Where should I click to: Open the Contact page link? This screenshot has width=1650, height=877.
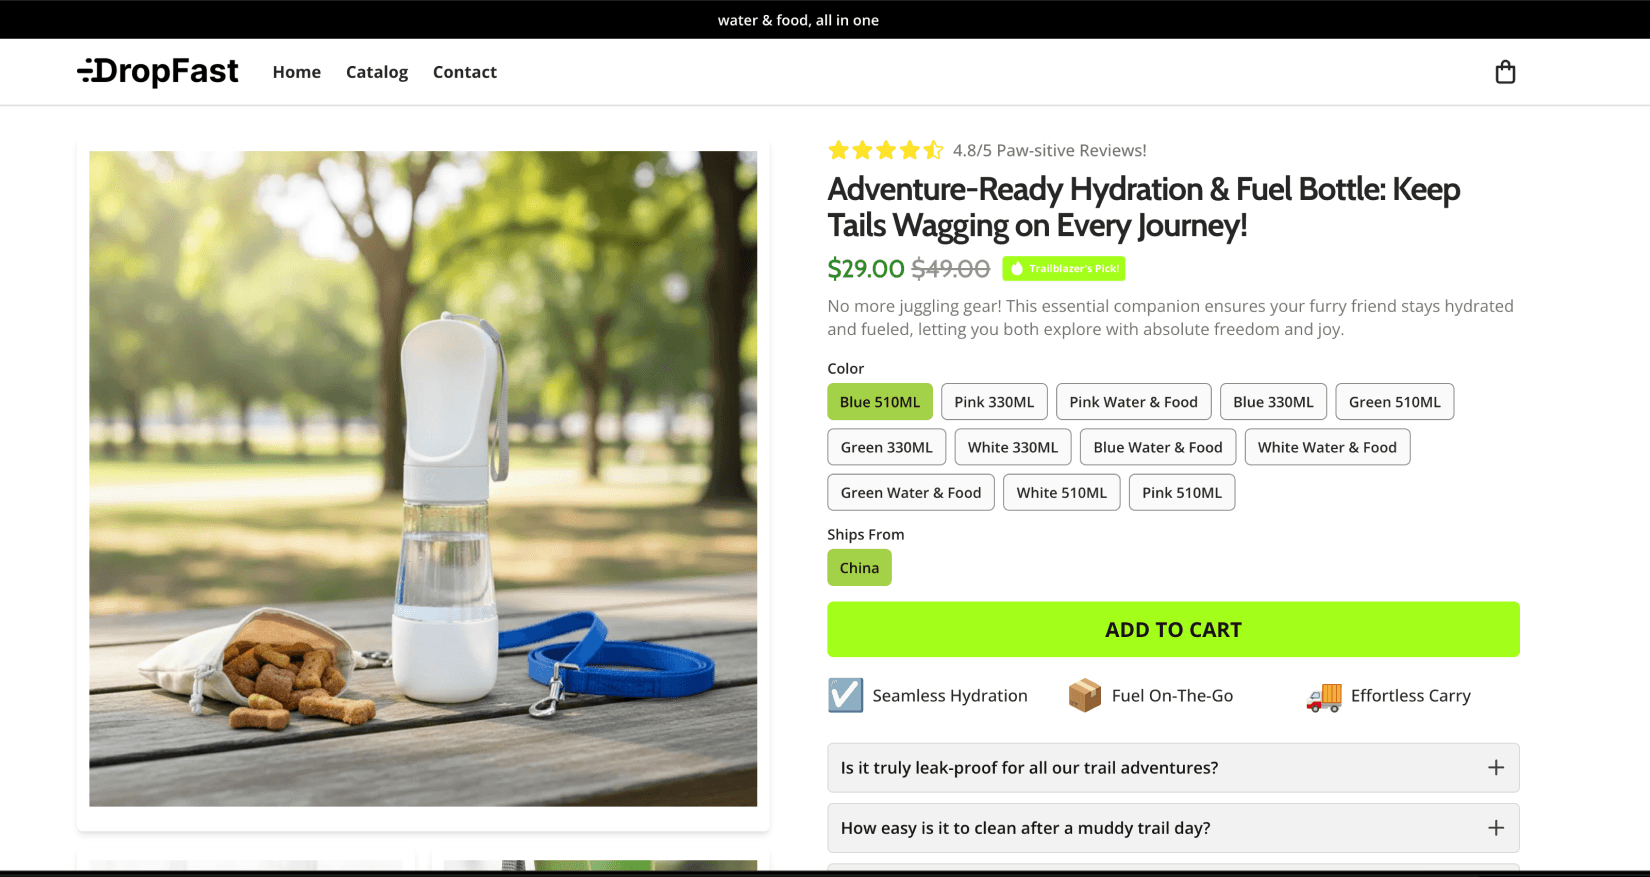(x=464, y=71)
